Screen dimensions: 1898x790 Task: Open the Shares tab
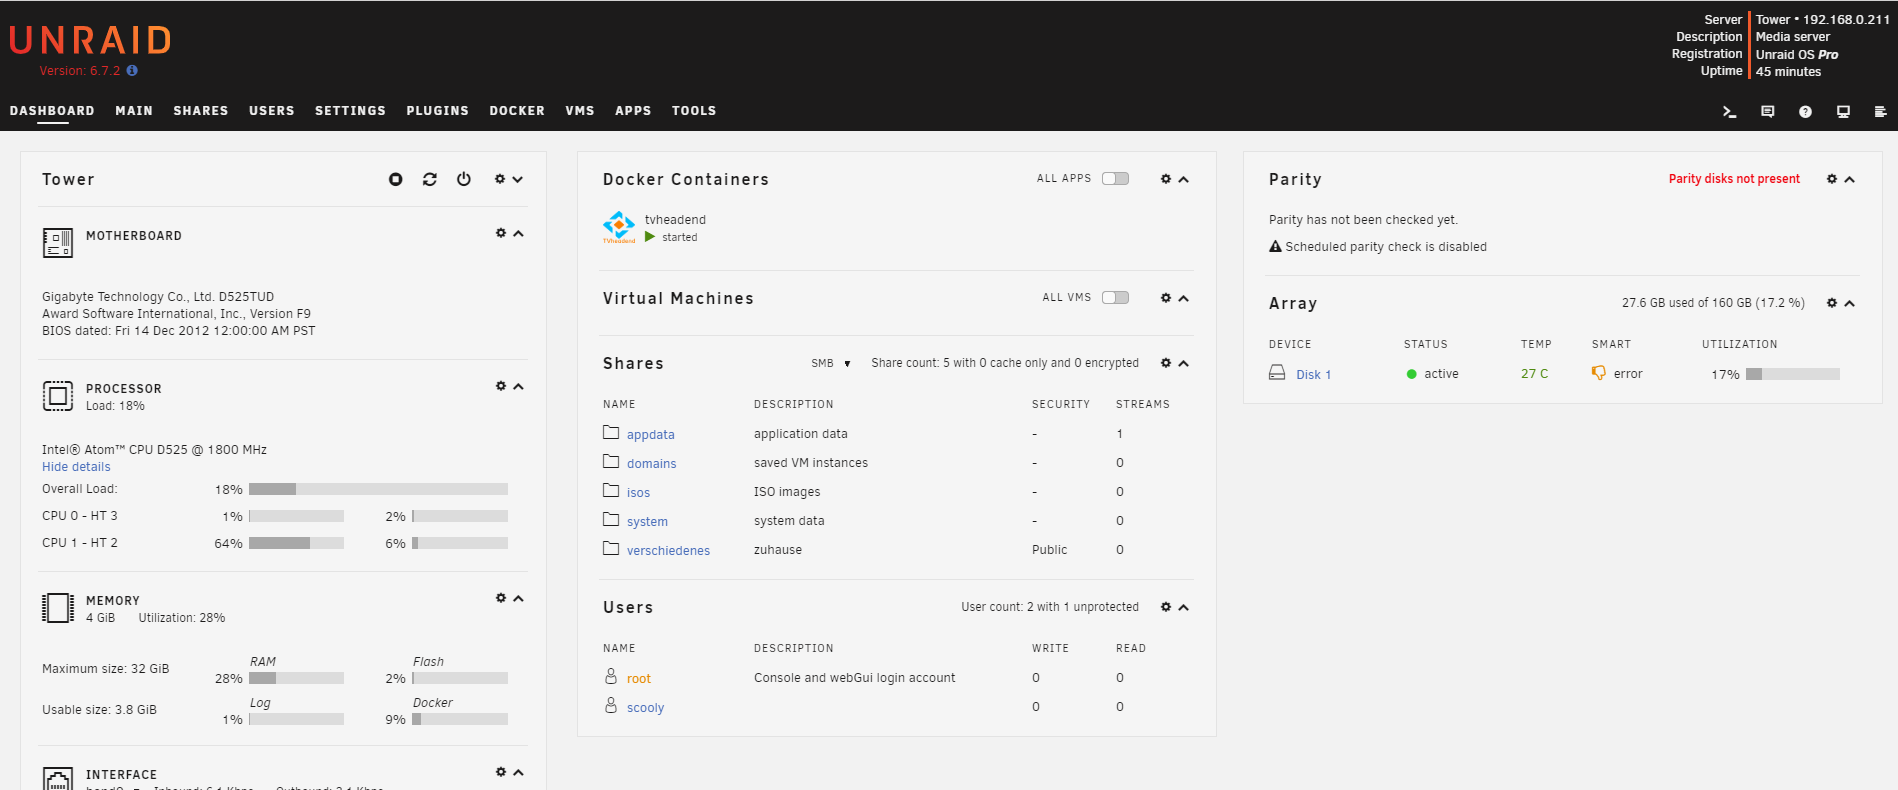pyautogui.click(x=201, y=111)
